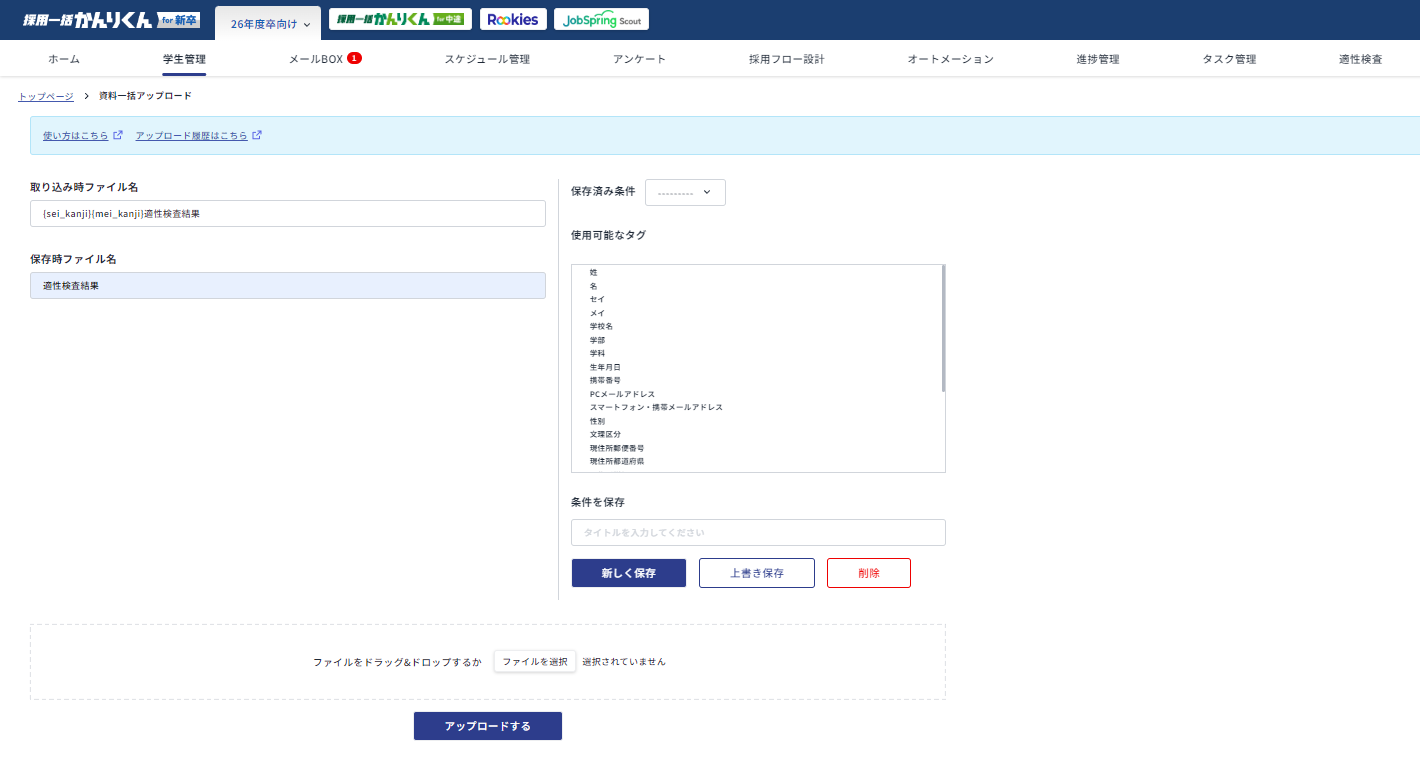The height and width of the screenshot is (777, 1420).
Task: Open the 保存済み条件 dropdown
Action: (x=685, y=192)
